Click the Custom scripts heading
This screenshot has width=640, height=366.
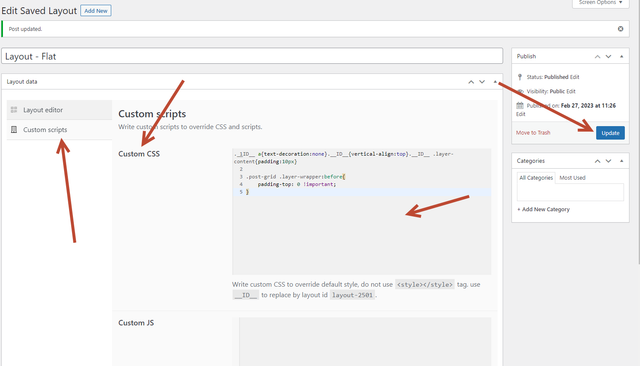[x=152, y=114]
